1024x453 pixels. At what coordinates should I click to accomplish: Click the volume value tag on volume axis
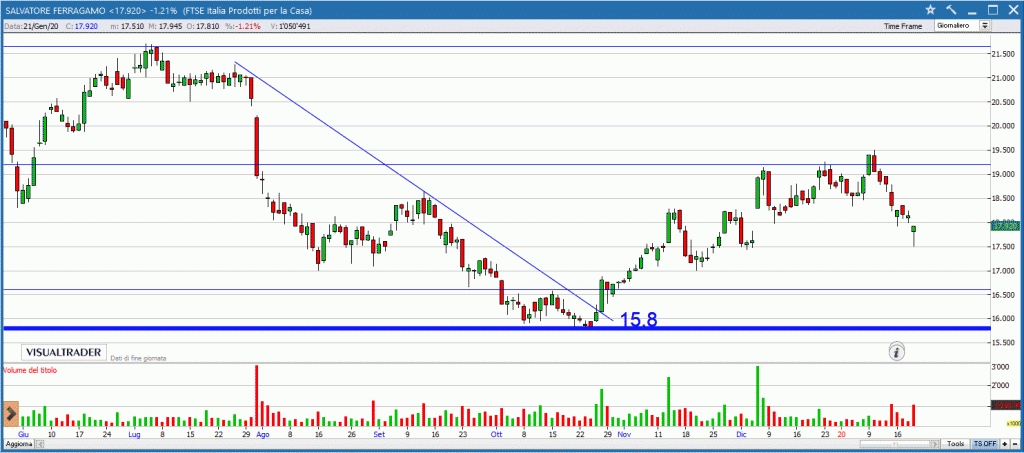pyautogui.click(x=1006, y=405)
